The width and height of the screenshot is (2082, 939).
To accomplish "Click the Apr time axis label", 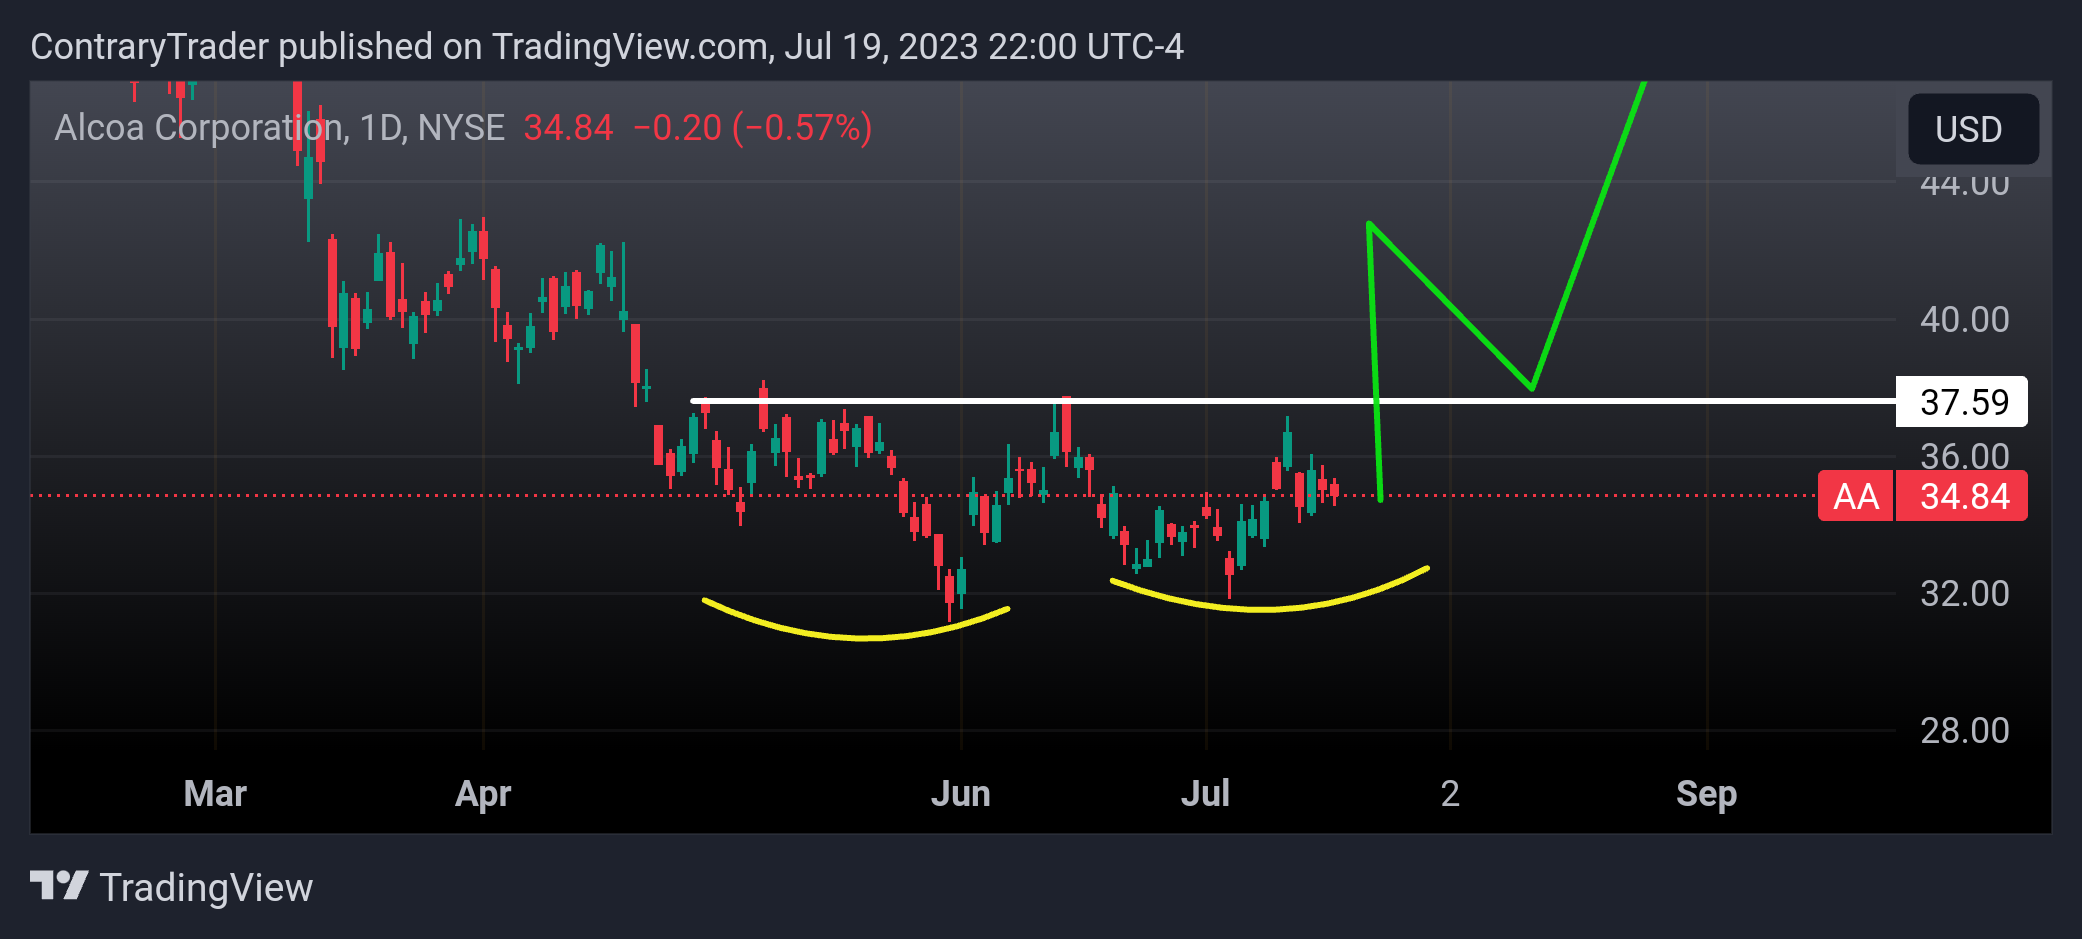I will 483,794.
